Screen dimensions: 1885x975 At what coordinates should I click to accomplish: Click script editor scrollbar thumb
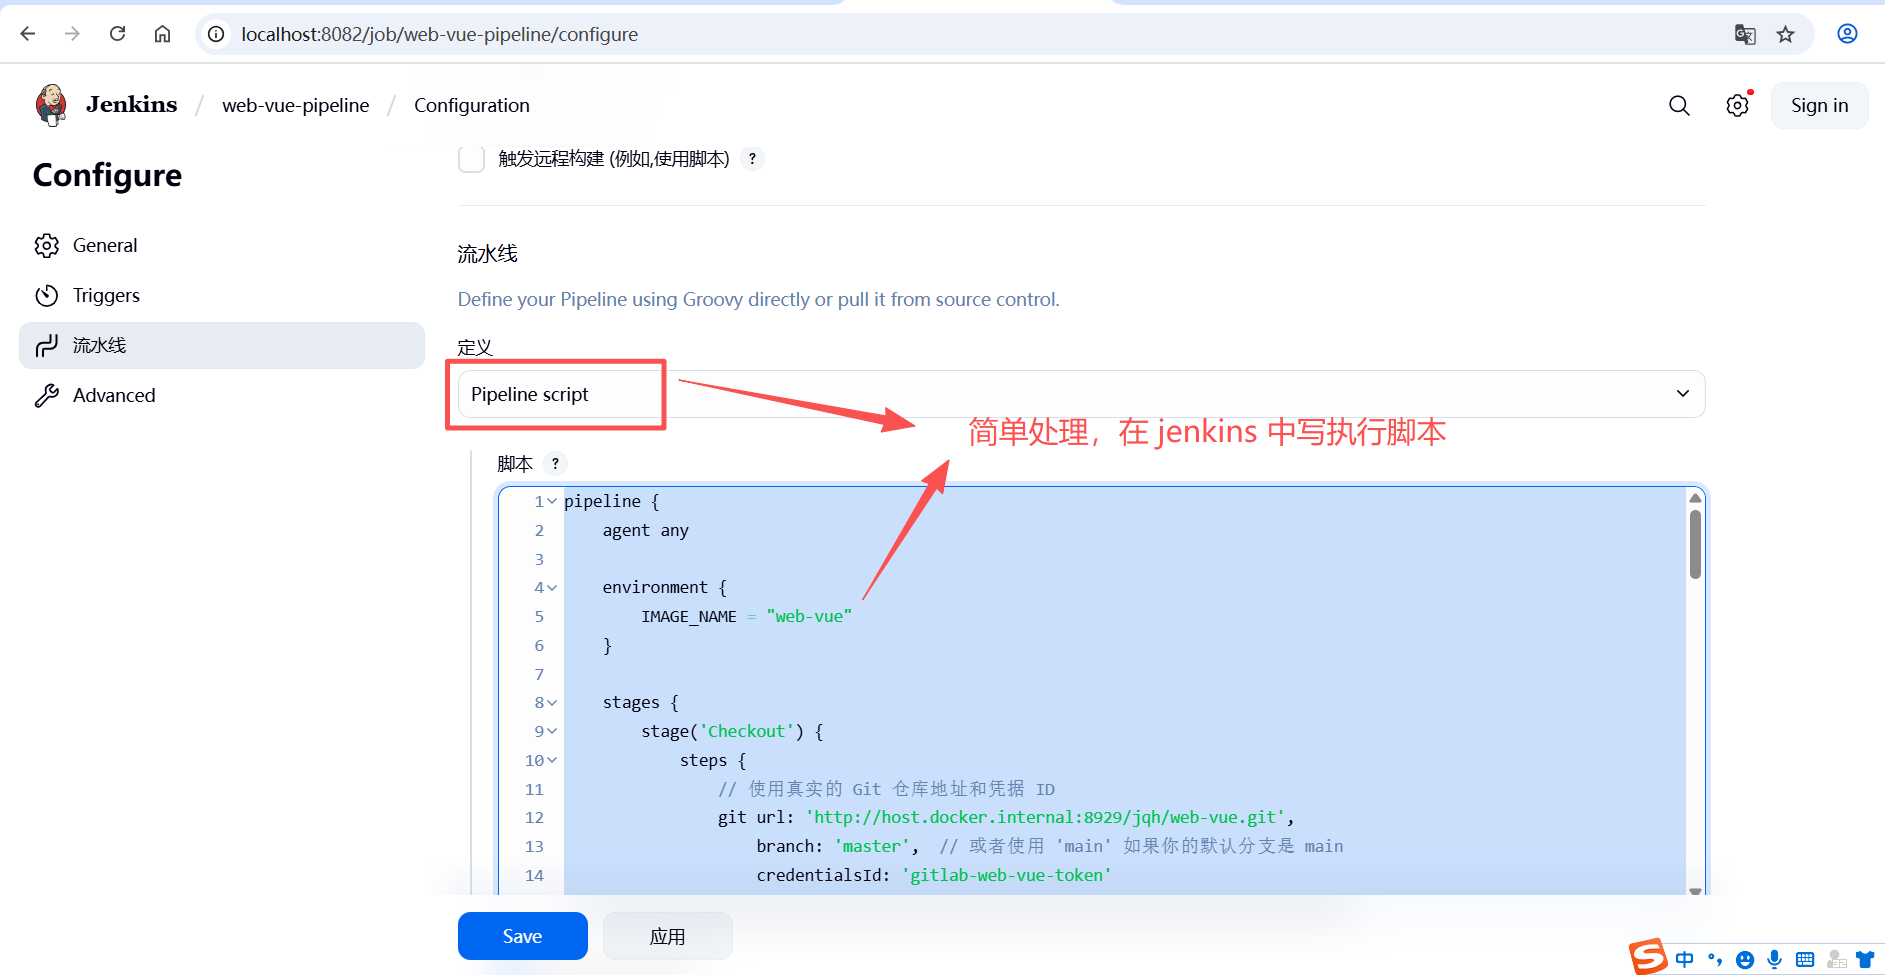click(x=1695, y=544)
